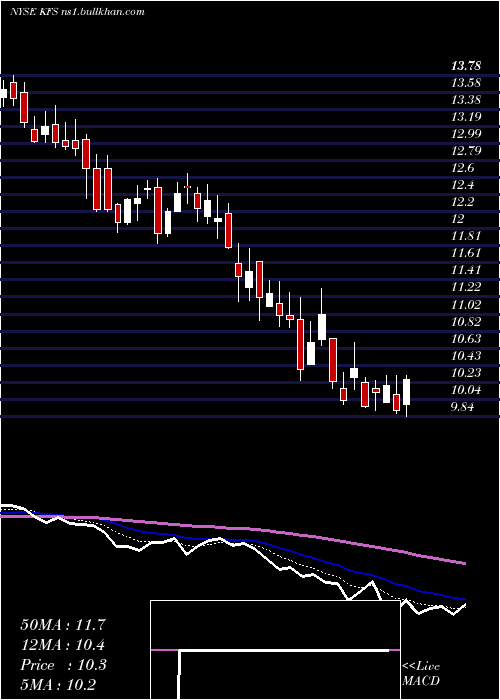This screenshot has width=500, height=700.
Task: Click the 11.81 price axis label
Action: tap(466, 236)
